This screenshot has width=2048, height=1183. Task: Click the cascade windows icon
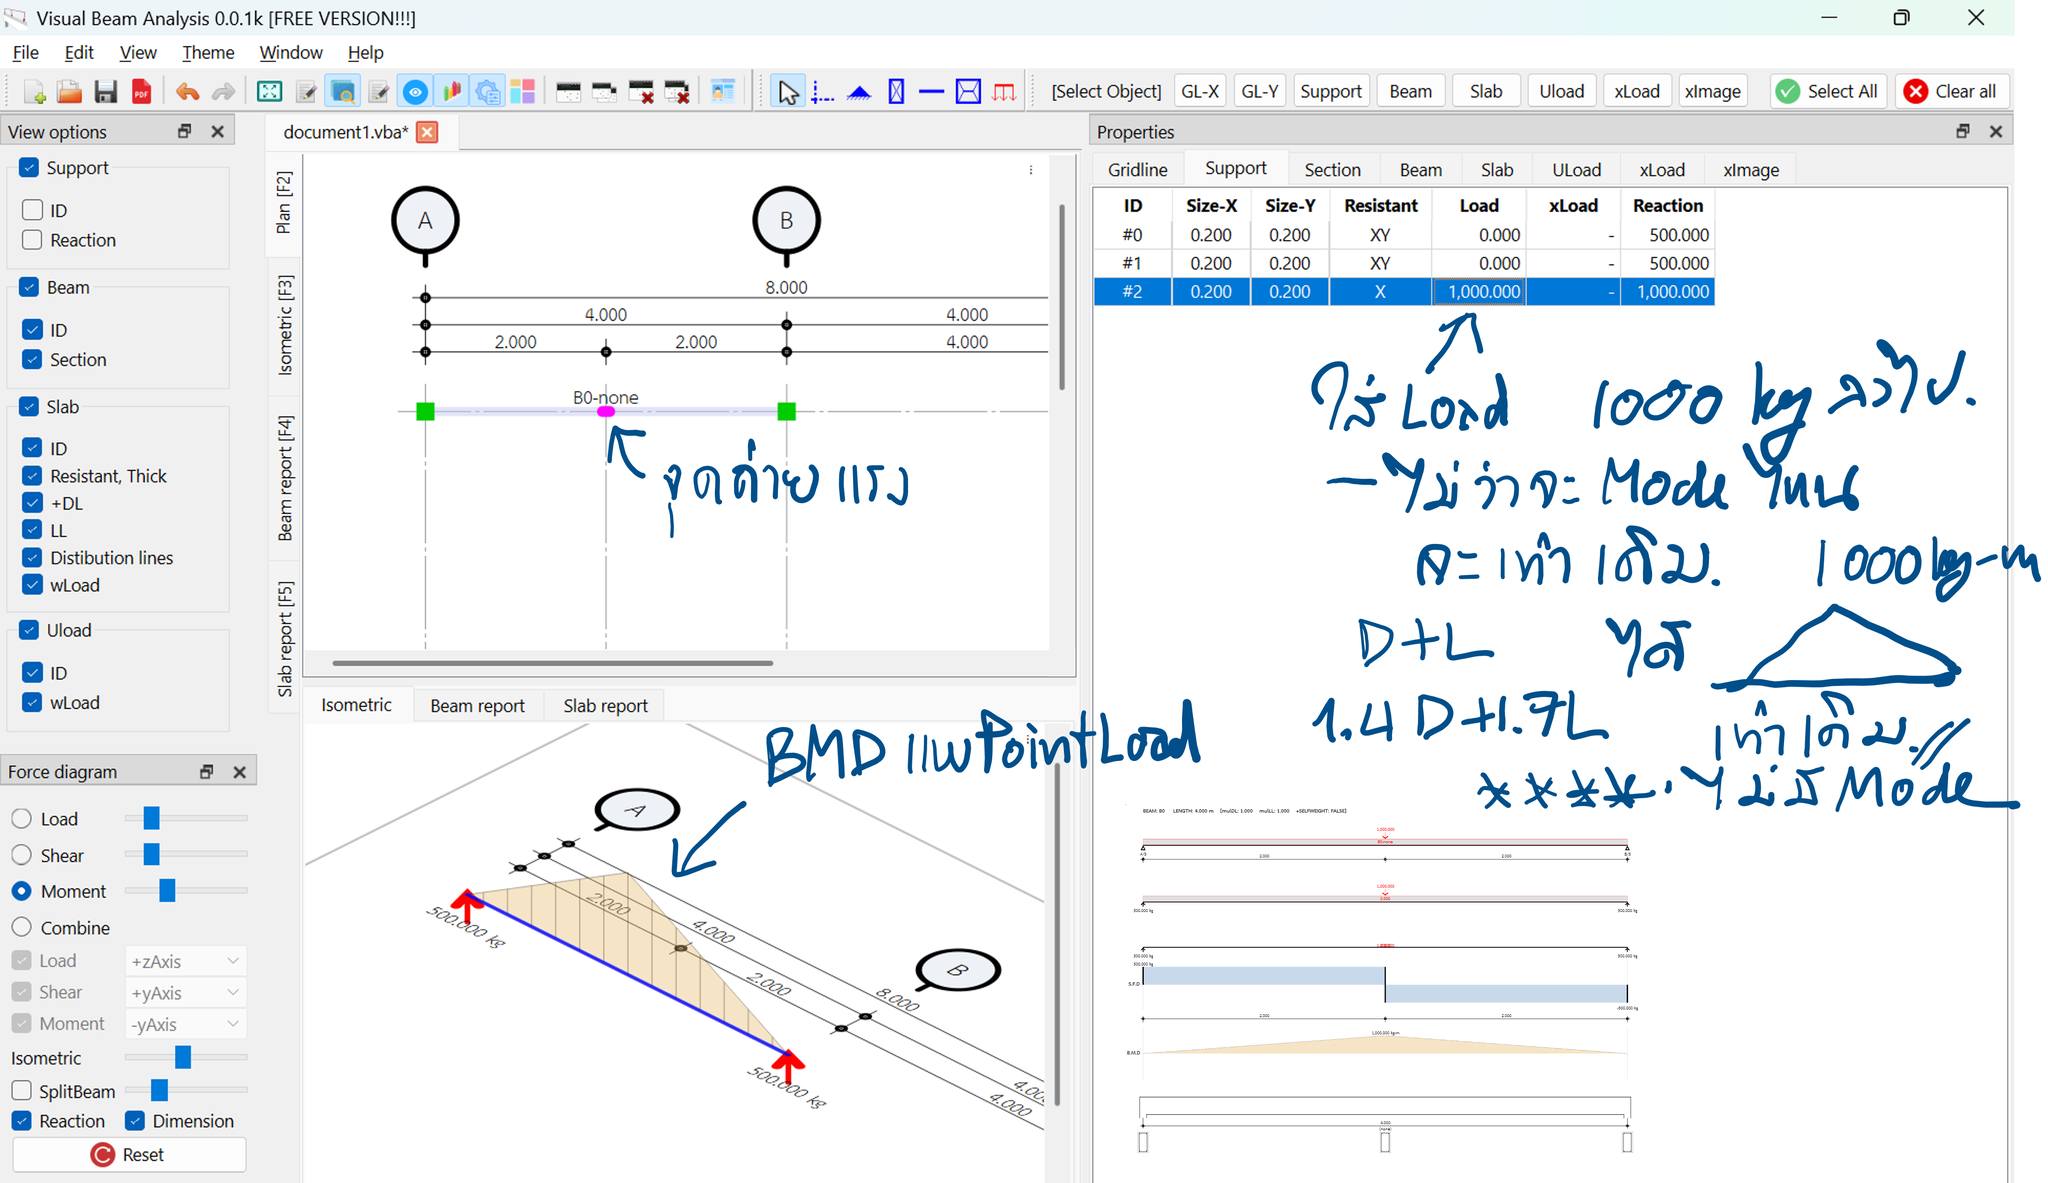[604, 92]
